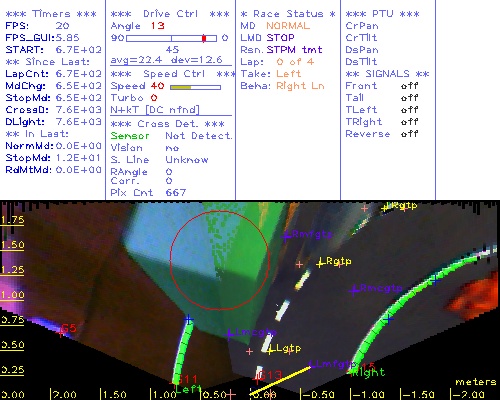Click the NORMAL mode value
The image size is (500, 400).
point(288,26)
